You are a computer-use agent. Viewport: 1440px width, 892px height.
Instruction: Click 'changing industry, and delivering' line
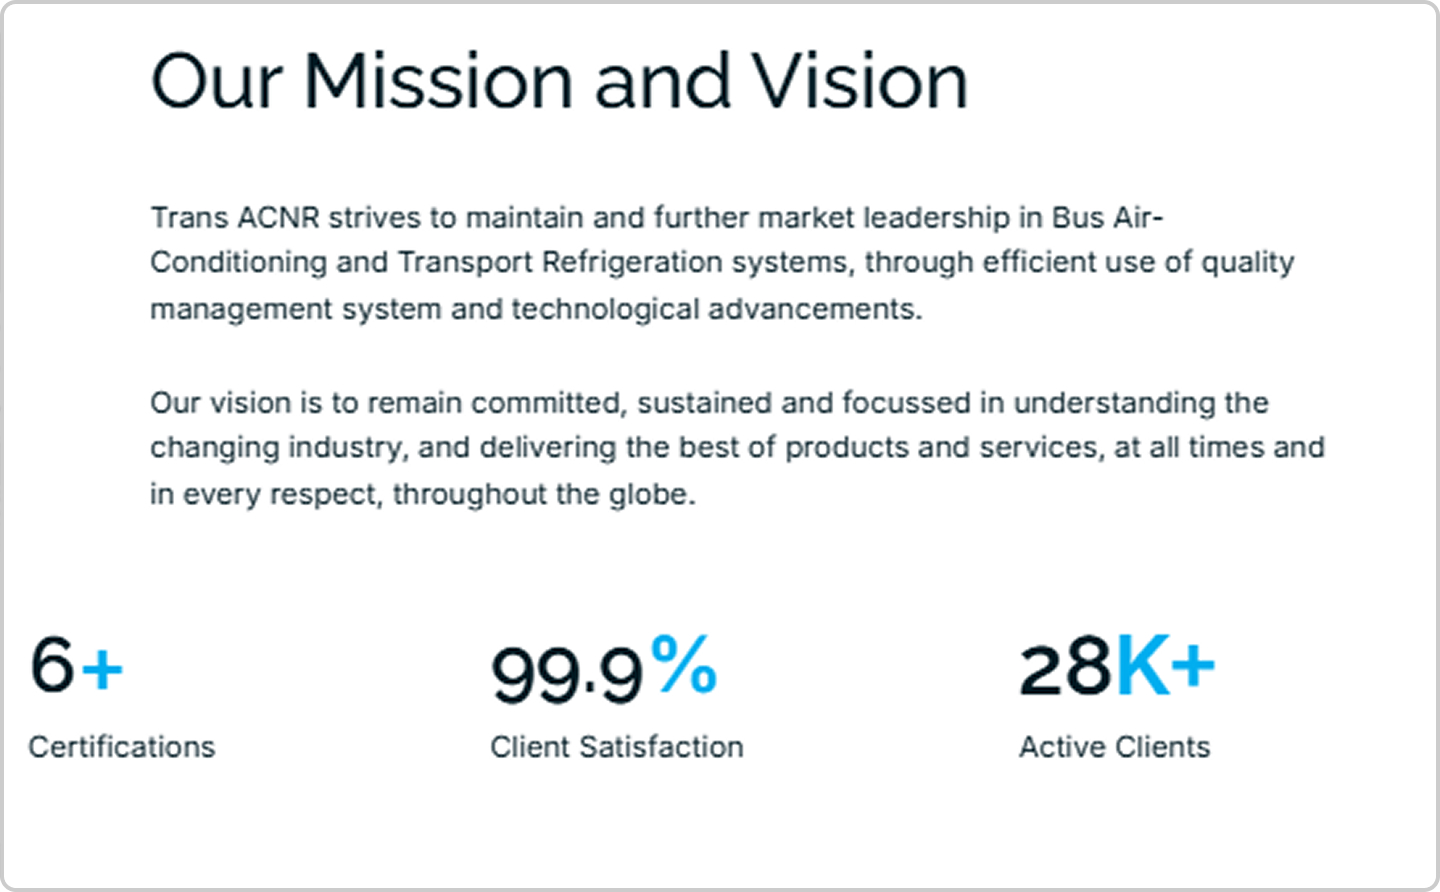tap(383, 447)
